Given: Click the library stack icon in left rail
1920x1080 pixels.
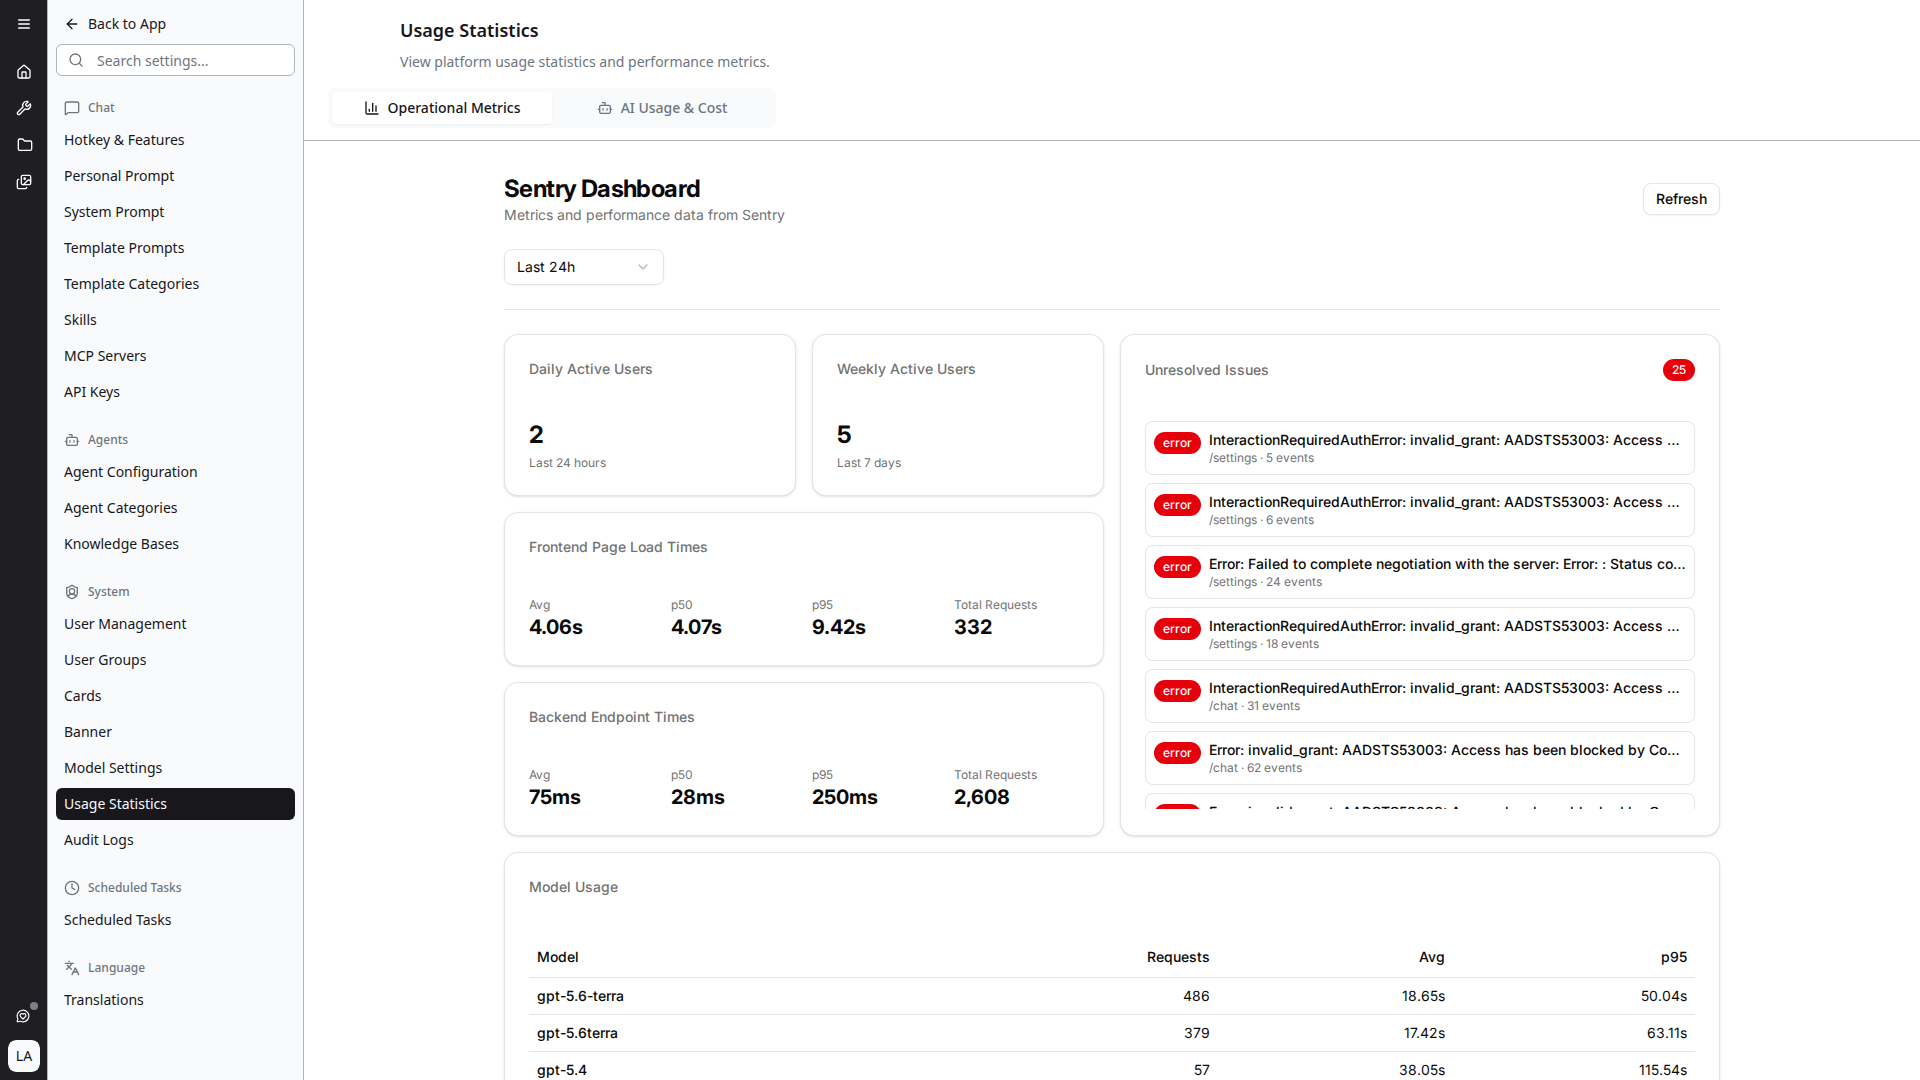Looking at the screenshot, I should 24,182.
